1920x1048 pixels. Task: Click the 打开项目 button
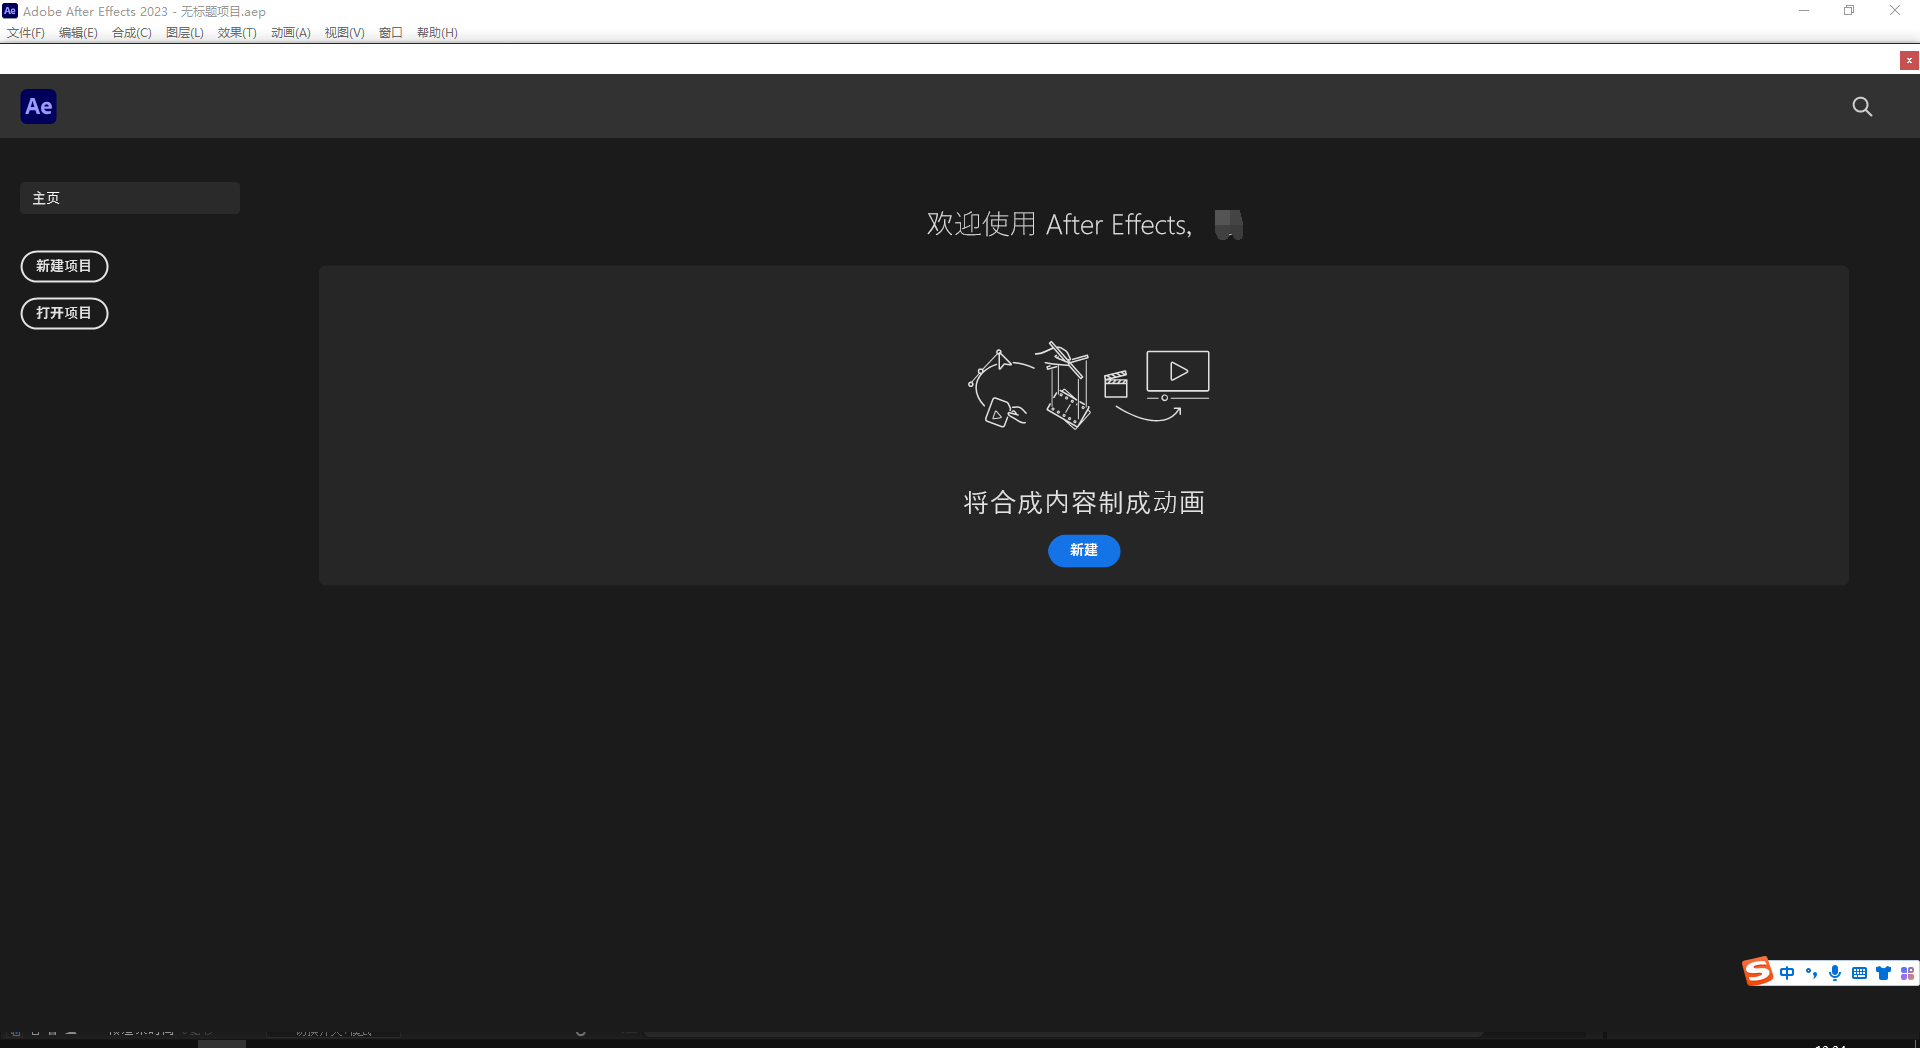click(x=64, y=313)
